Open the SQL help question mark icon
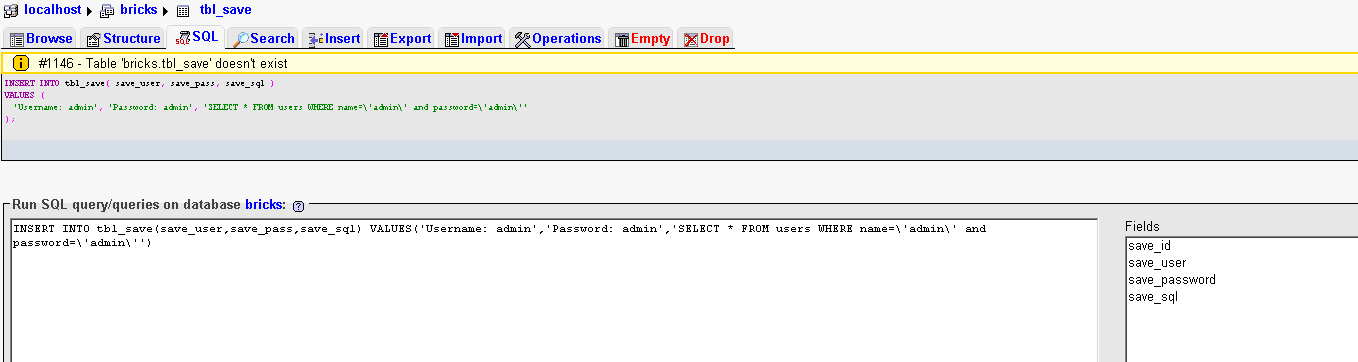Image resolution: width=1358 pixels, height=362 pixels. (298, 205)
